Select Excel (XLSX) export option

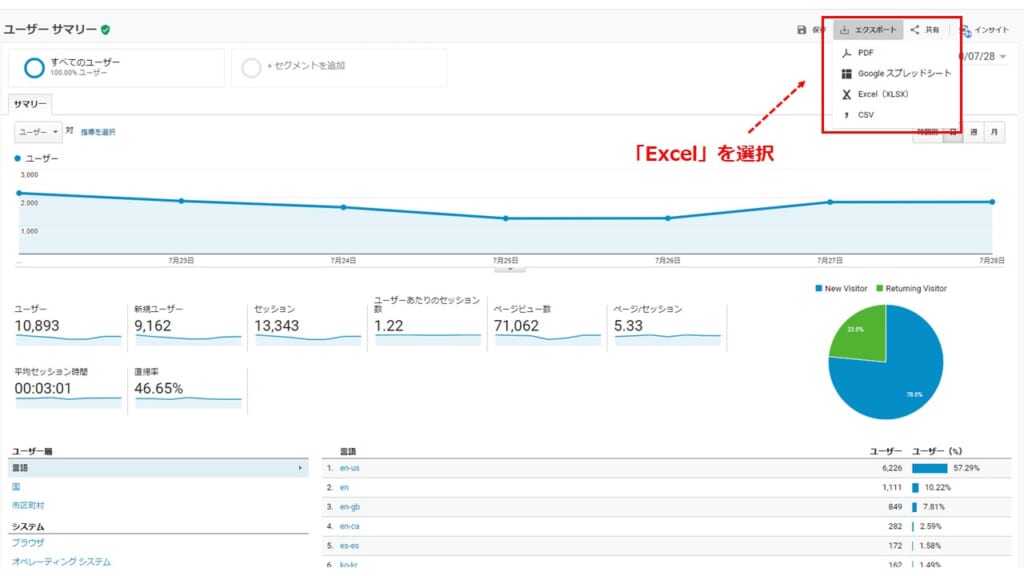[x=875, y=95]
